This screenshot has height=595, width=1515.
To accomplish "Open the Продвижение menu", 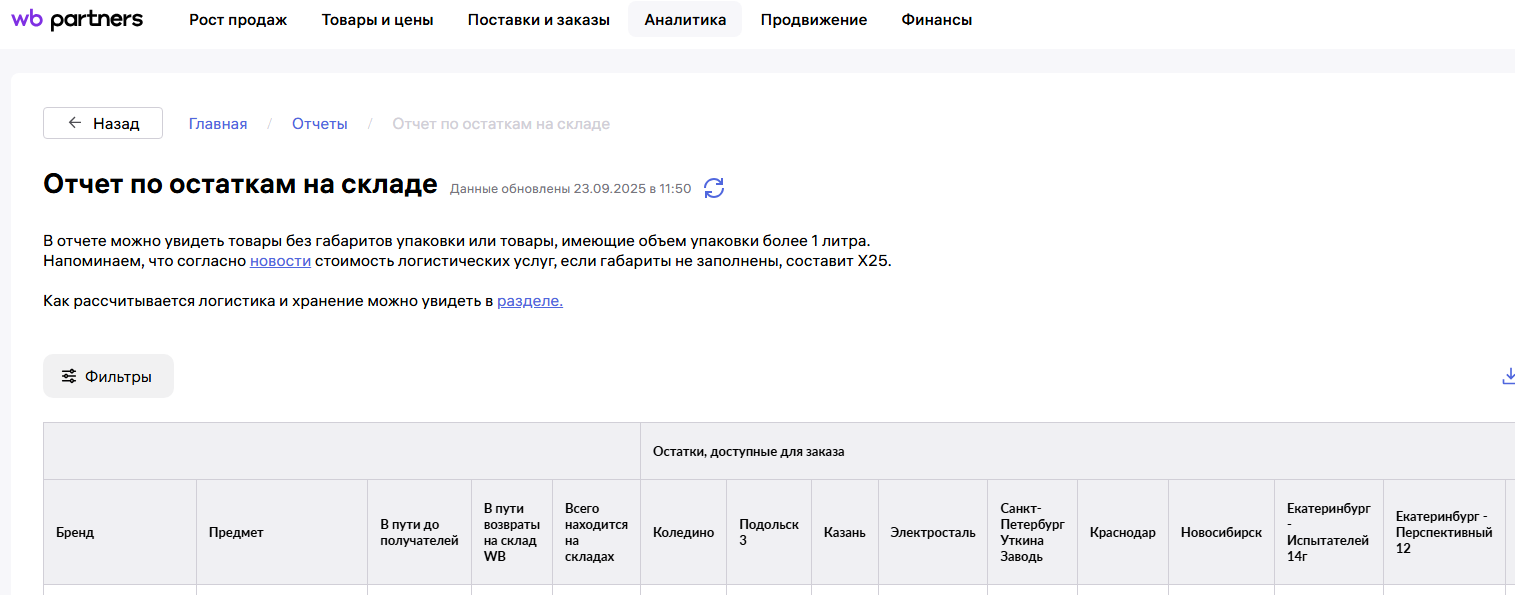I will 813,20.
